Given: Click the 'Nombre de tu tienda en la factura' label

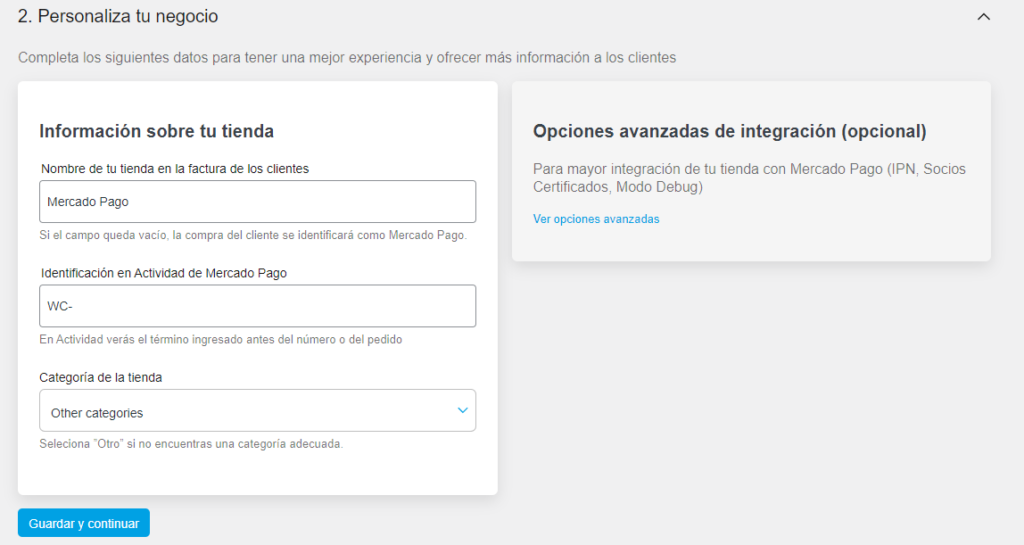Looking at the screenshot, I should point(174,168).
